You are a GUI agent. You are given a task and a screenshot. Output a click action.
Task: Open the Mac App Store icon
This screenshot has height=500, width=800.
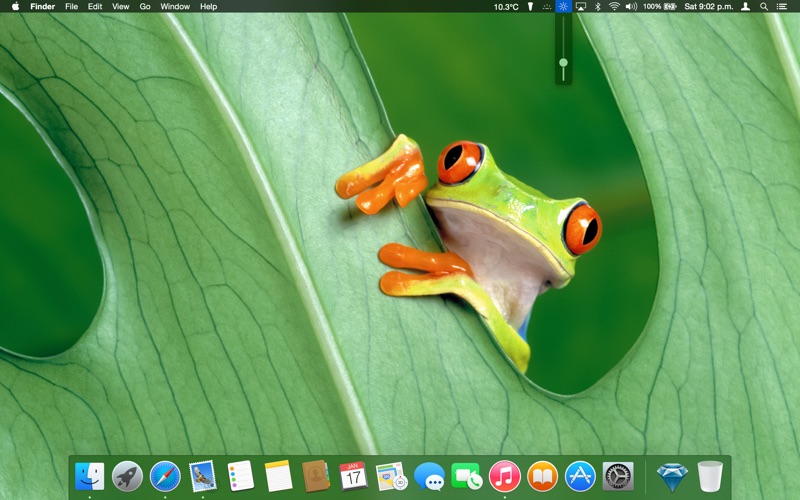[580, 476]
